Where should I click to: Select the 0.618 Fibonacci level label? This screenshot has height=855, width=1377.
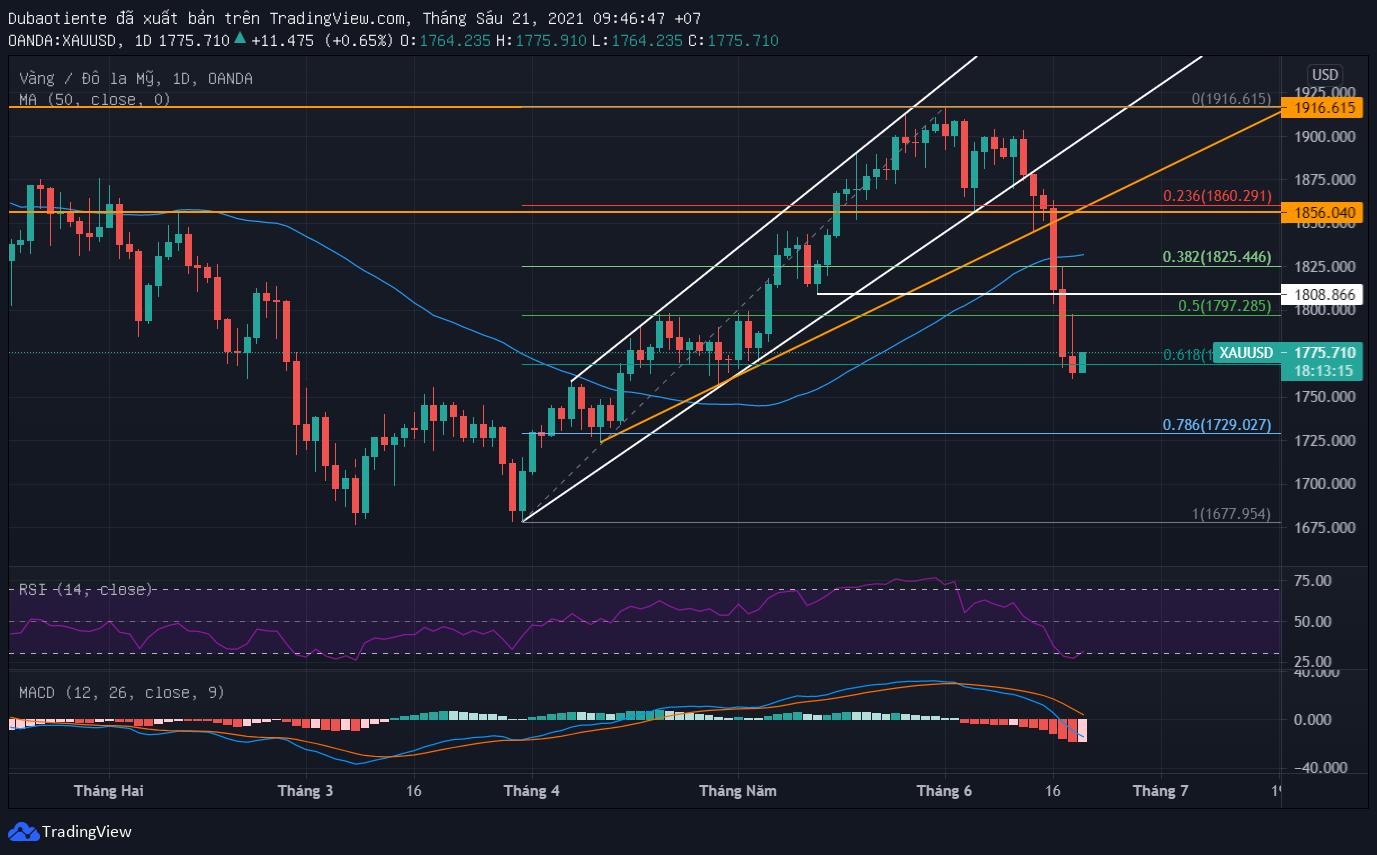click(x=1187, y=355)
